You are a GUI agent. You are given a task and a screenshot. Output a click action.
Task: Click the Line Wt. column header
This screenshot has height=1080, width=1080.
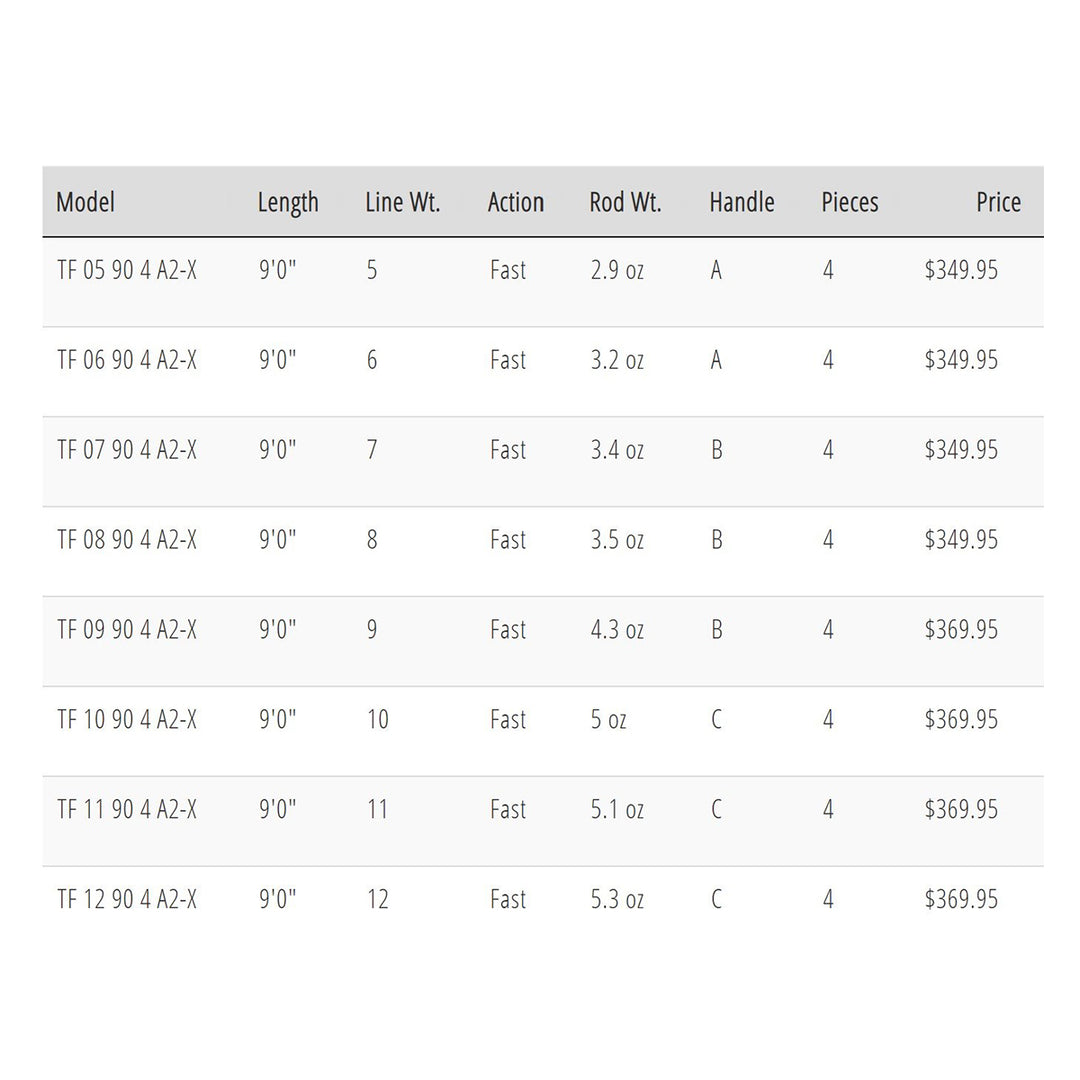point(403,202)
